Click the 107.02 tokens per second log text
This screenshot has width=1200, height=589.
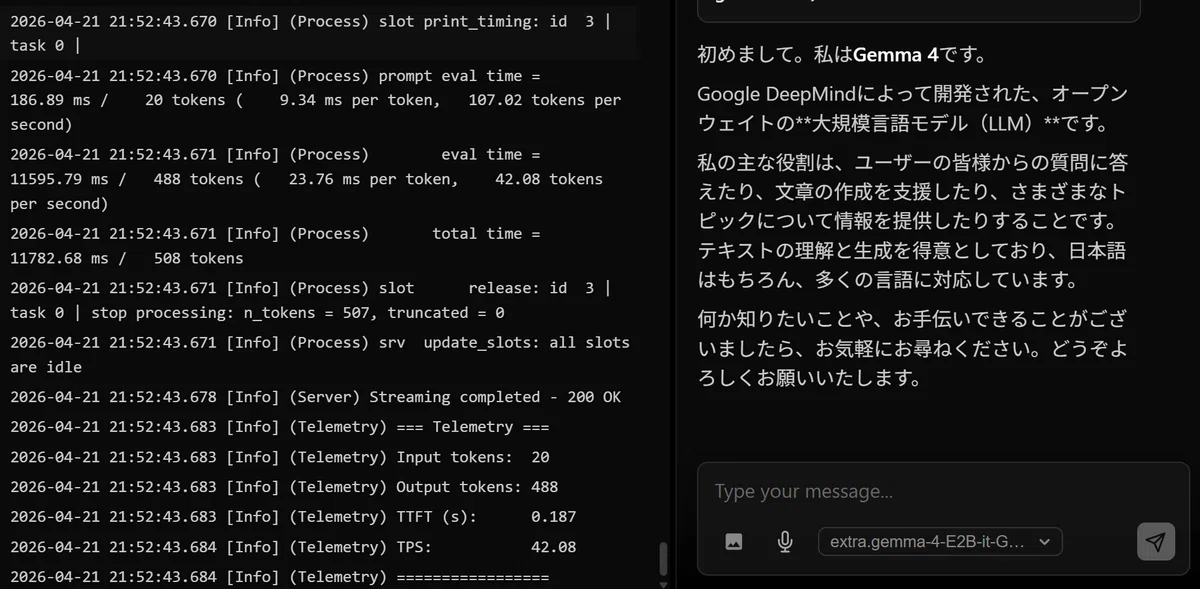(316, 112)
